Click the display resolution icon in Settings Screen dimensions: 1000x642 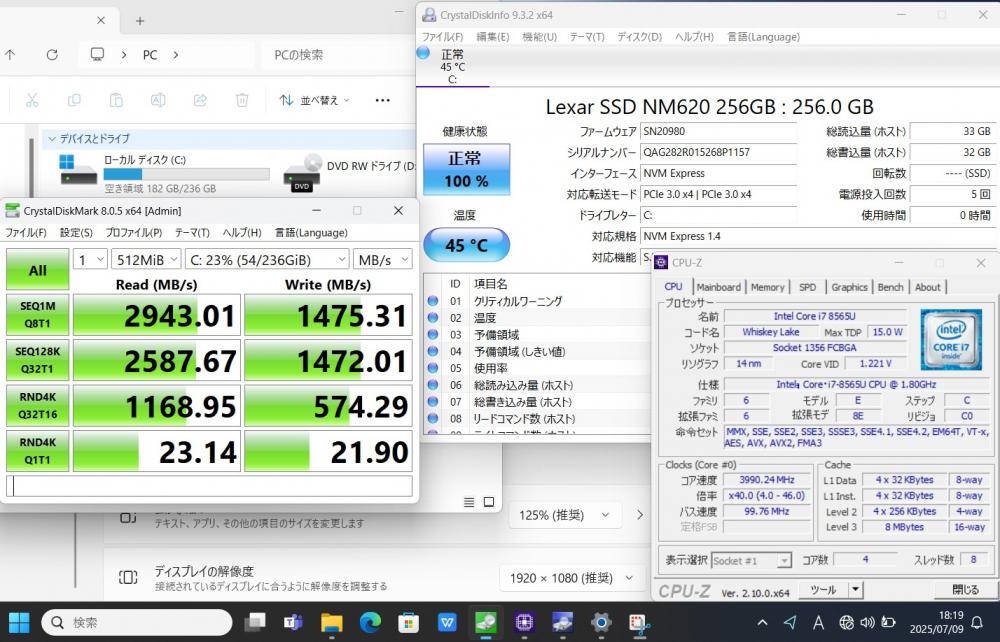128,578
